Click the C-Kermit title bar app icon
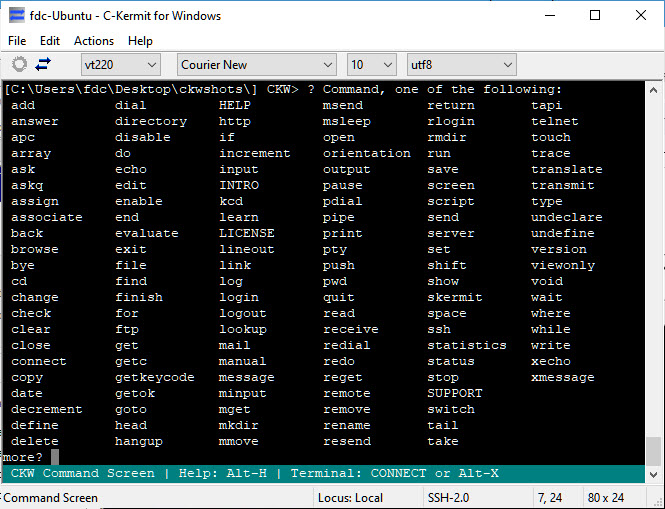The width and height of the screenshot is (665, 509). pyautogui.click(x=17, y=15)
